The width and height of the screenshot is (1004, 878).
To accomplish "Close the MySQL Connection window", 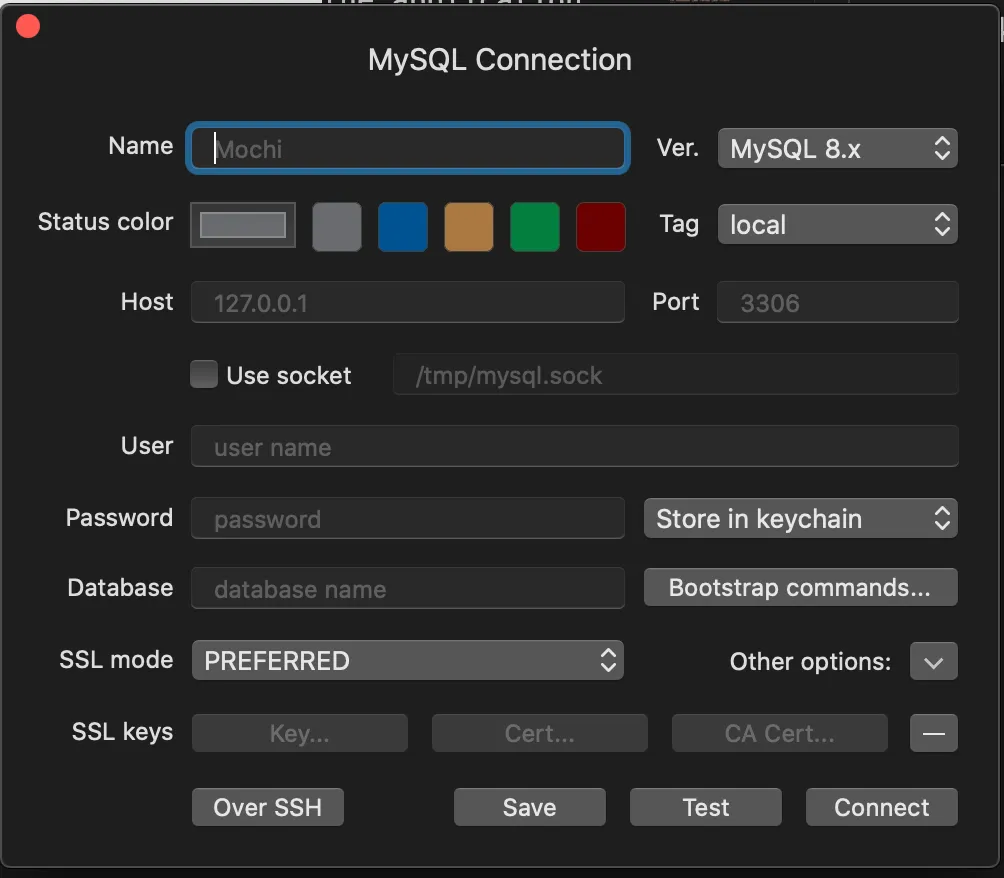I will pos(28,26).
